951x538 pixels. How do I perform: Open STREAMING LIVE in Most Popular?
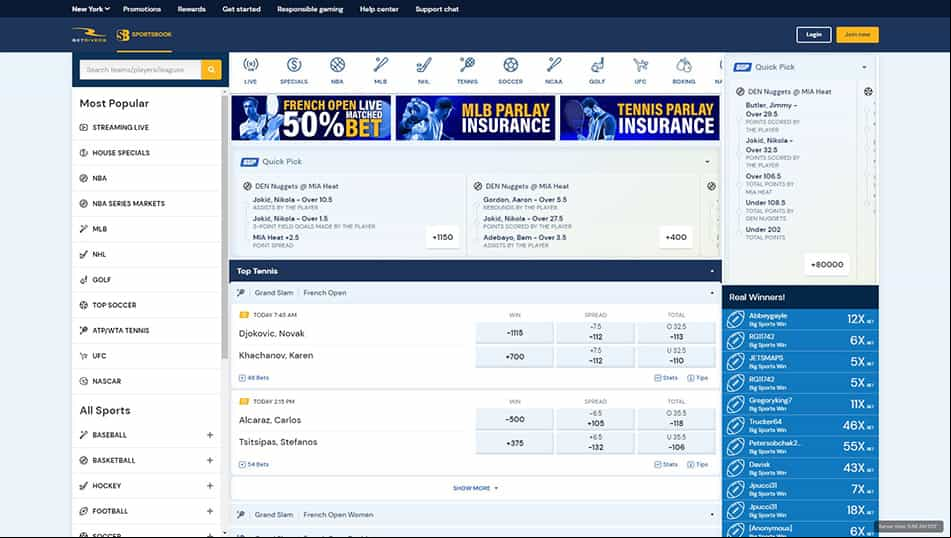146,127
